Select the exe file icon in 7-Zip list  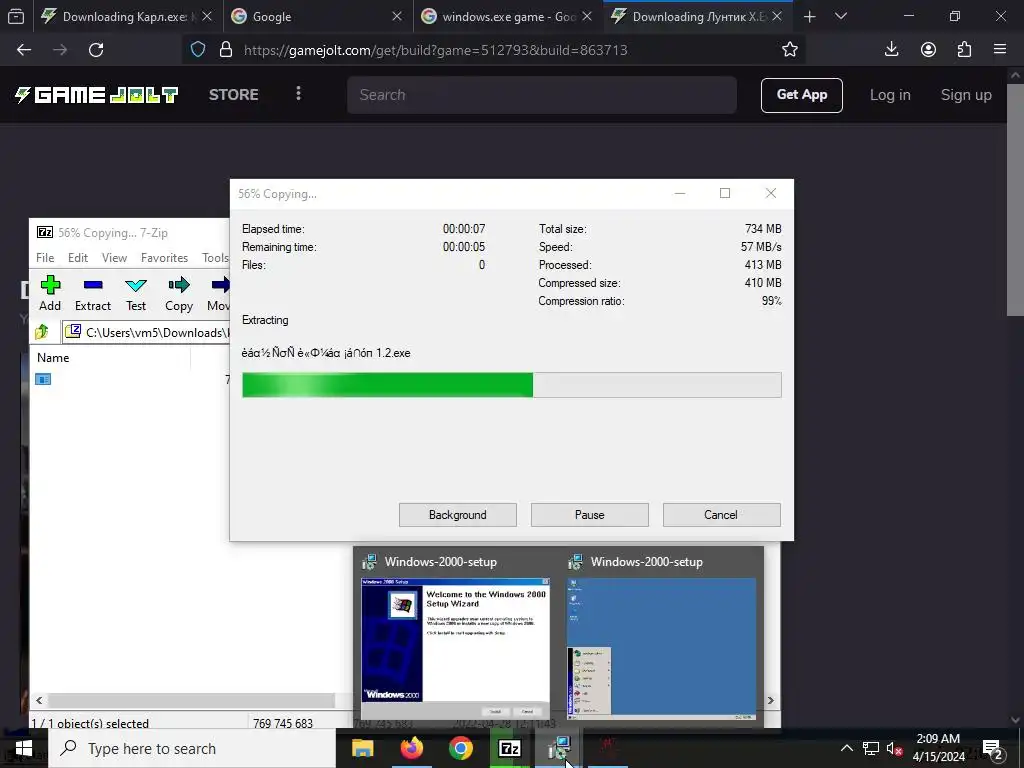point(43,379)
